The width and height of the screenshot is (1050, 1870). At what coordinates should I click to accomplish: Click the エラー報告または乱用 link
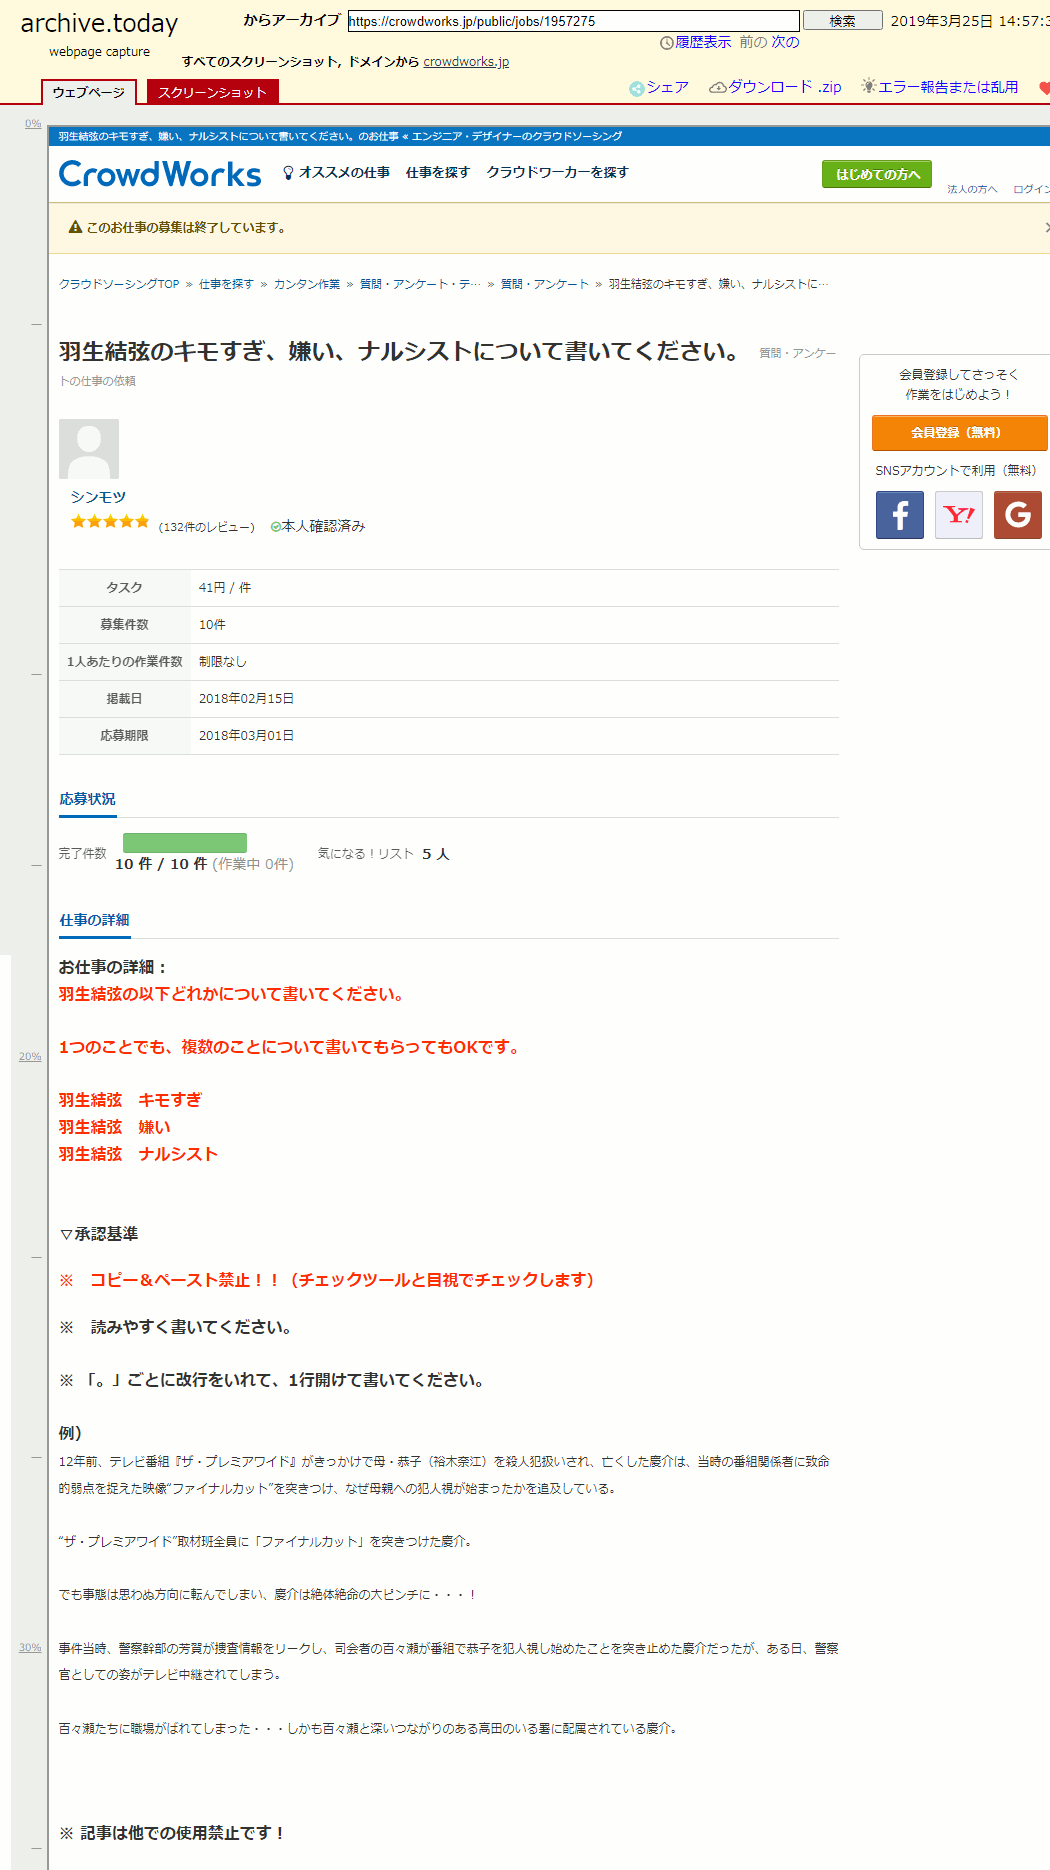point(948,87)
